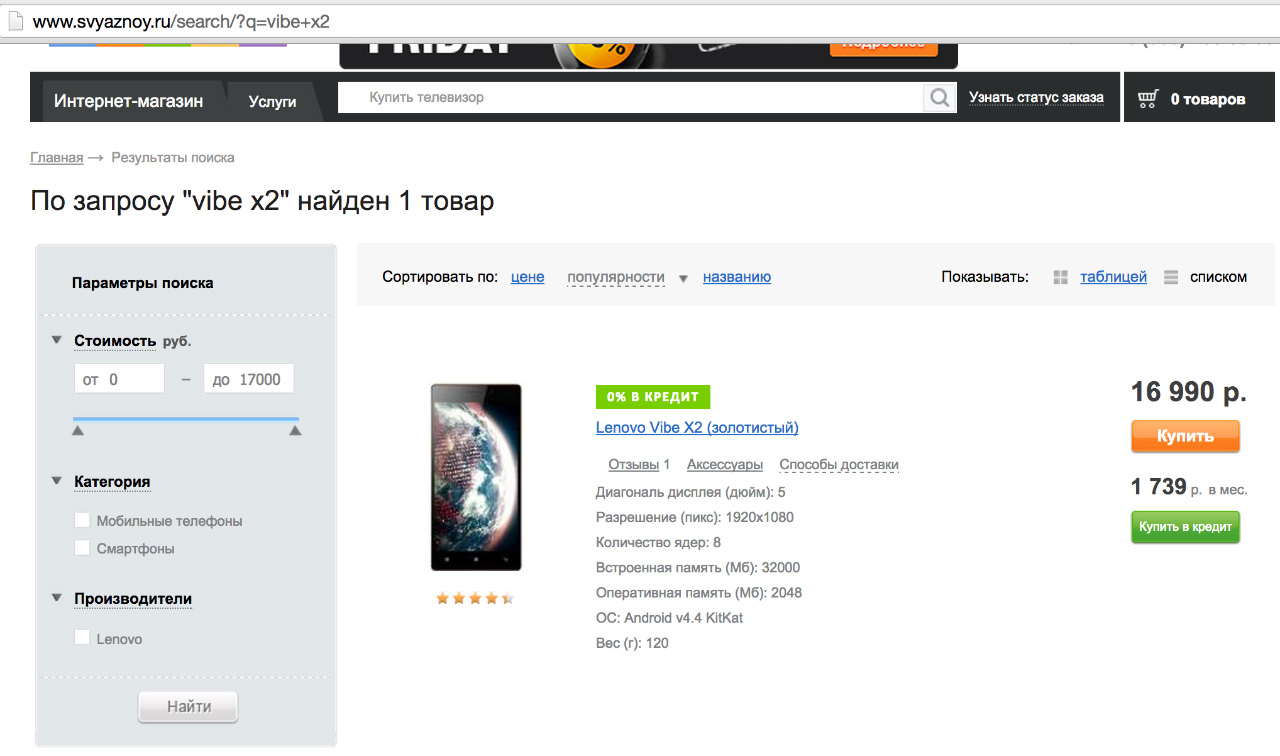Collapse the Стоимость filter section
The image size is (1280, 756).
(x=57, y=340)
